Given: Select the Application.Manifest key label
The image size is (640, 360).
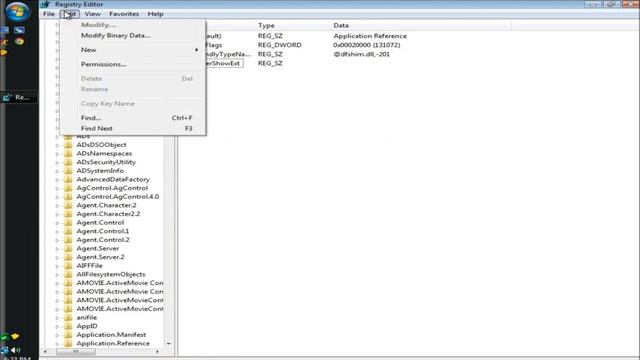Looking at the screenshot, I should point(111,335).
